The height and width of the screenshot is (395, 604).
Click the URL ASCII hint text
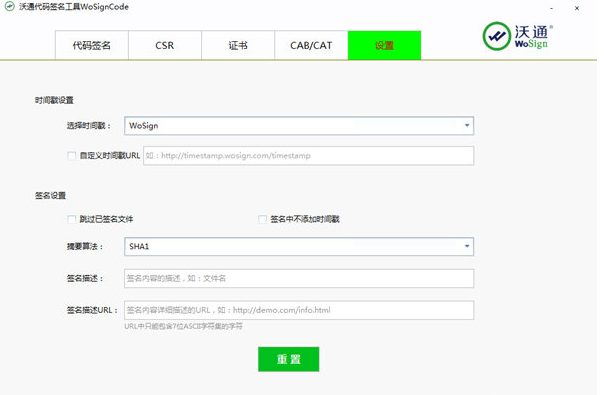click(x=183, y=326)
